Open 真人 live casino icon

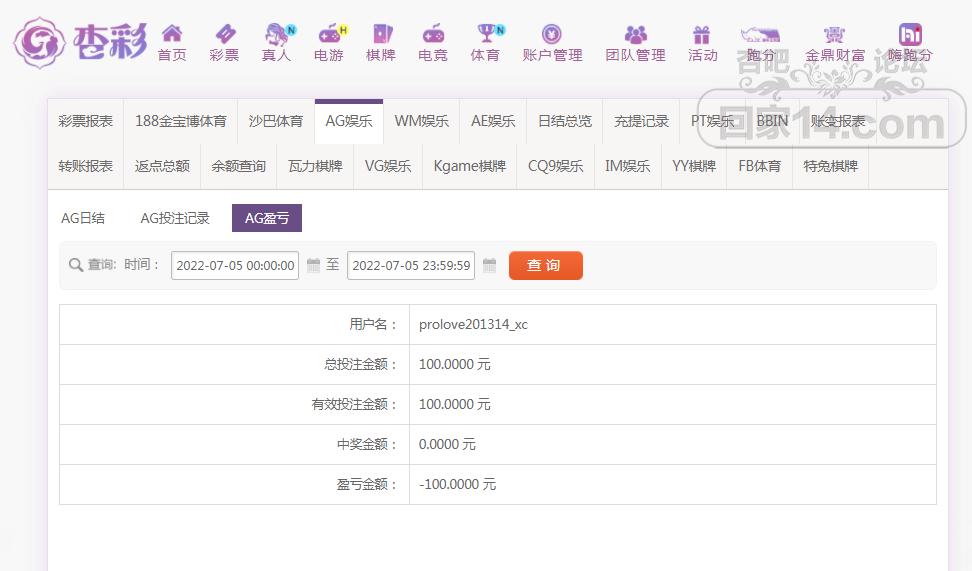(277, 34)
